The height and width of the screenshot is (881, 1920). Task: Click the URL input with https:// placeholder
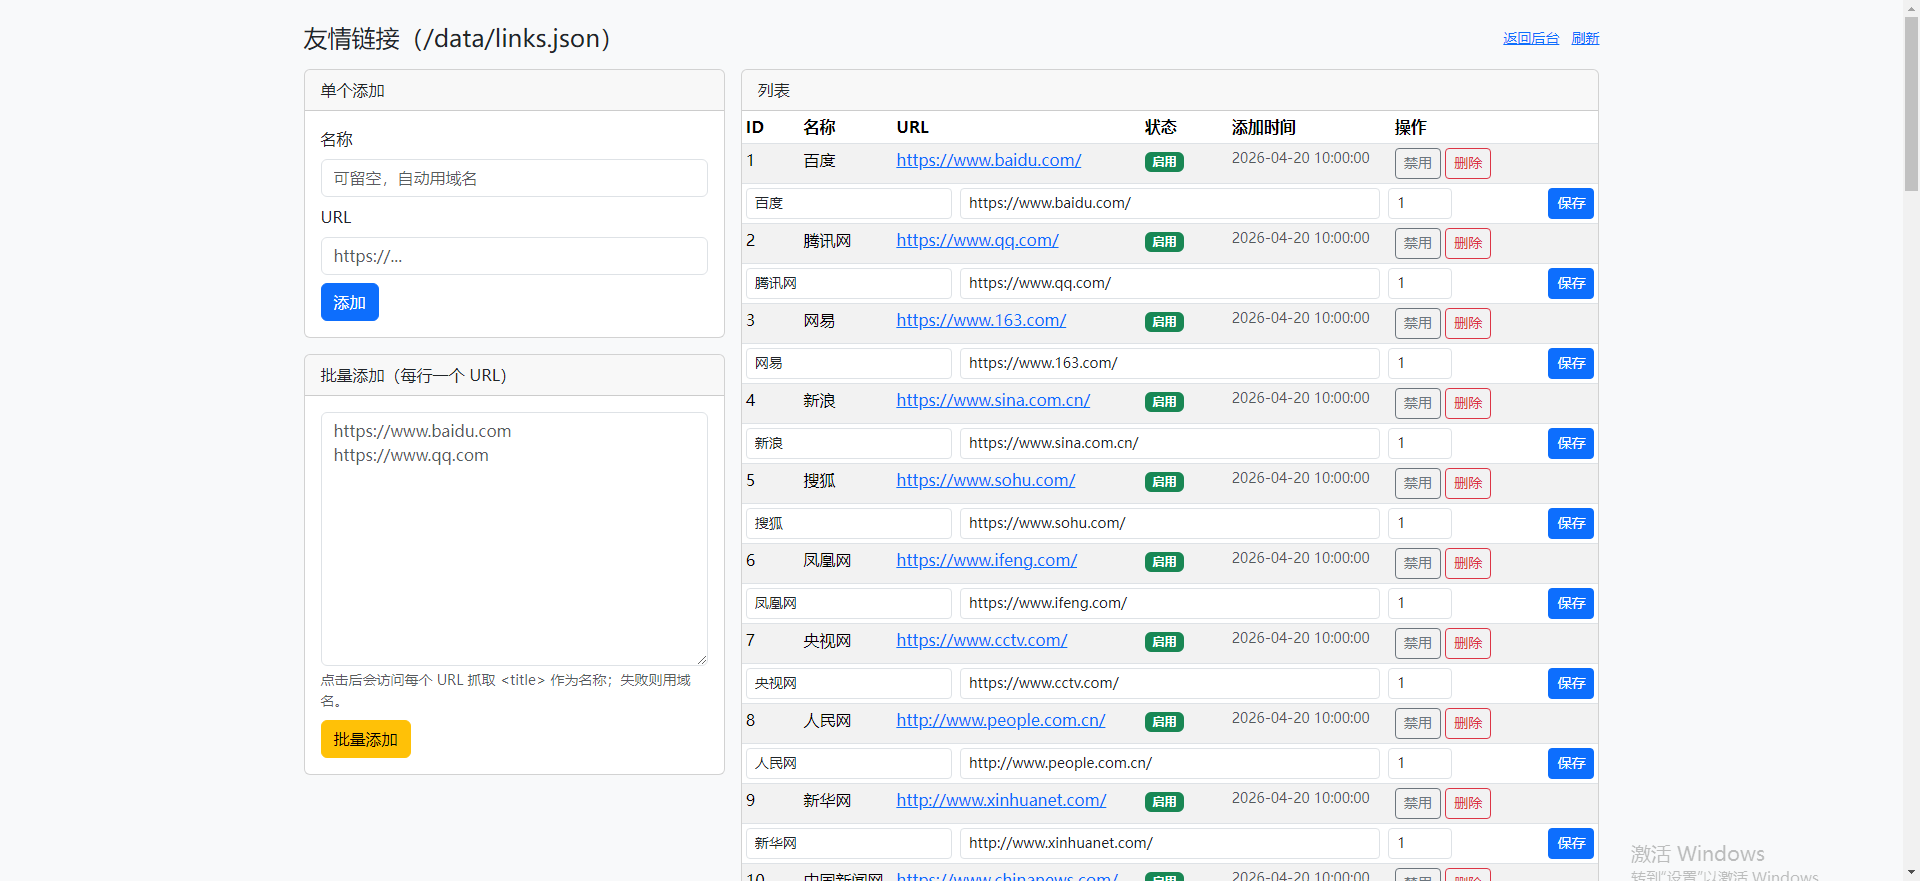pyautogui.click(x=514, y=256)
